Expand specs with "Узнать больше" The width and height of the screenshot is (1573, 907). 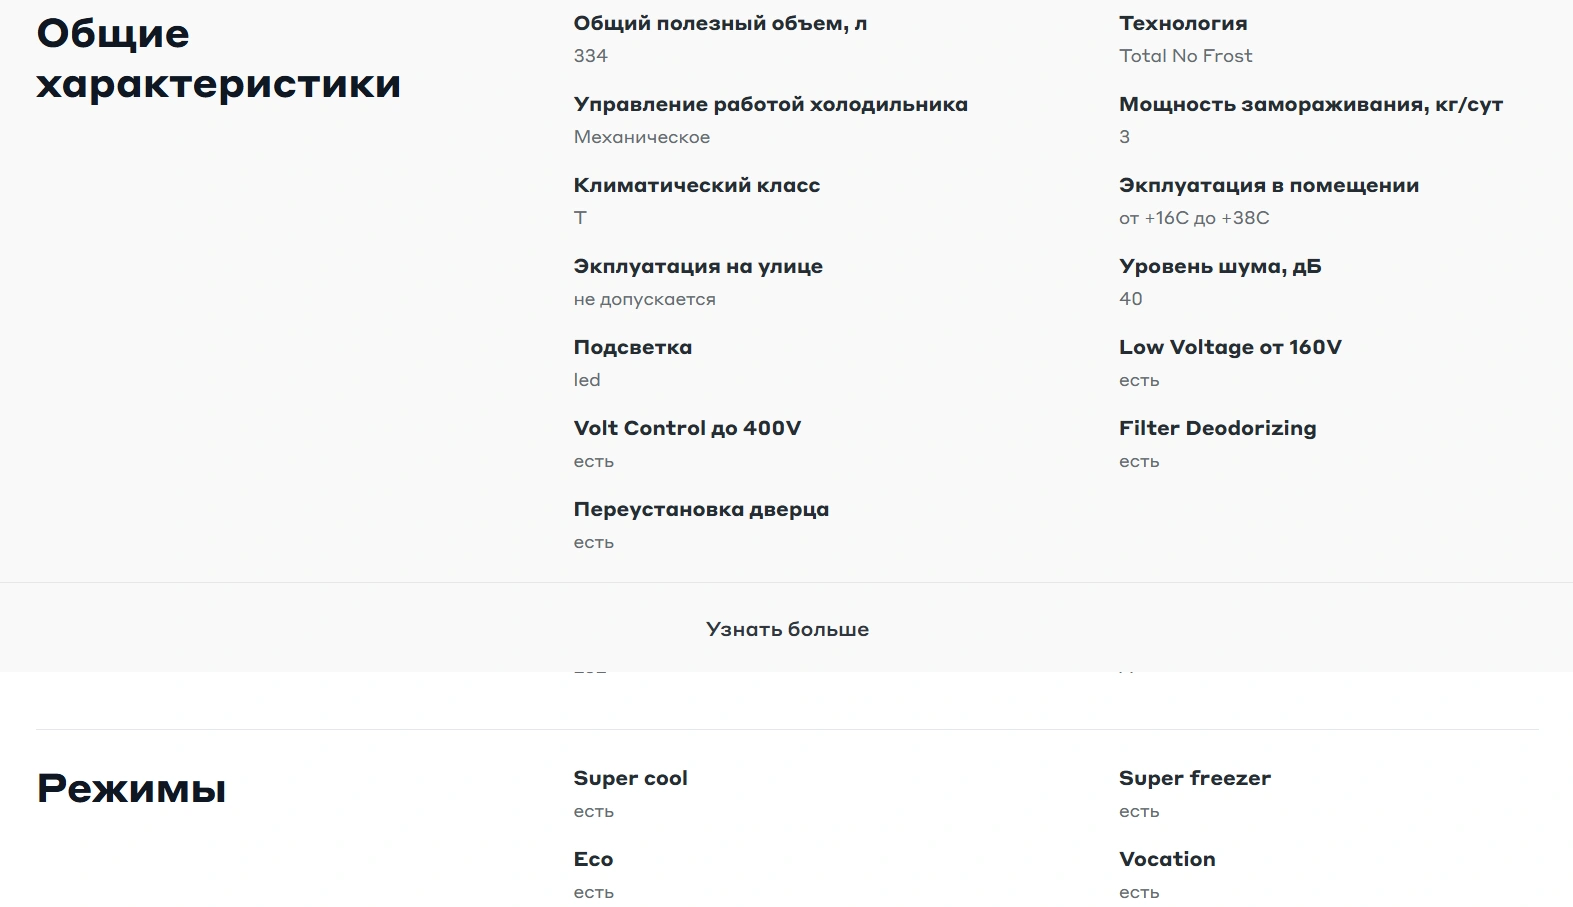[787, 629]
